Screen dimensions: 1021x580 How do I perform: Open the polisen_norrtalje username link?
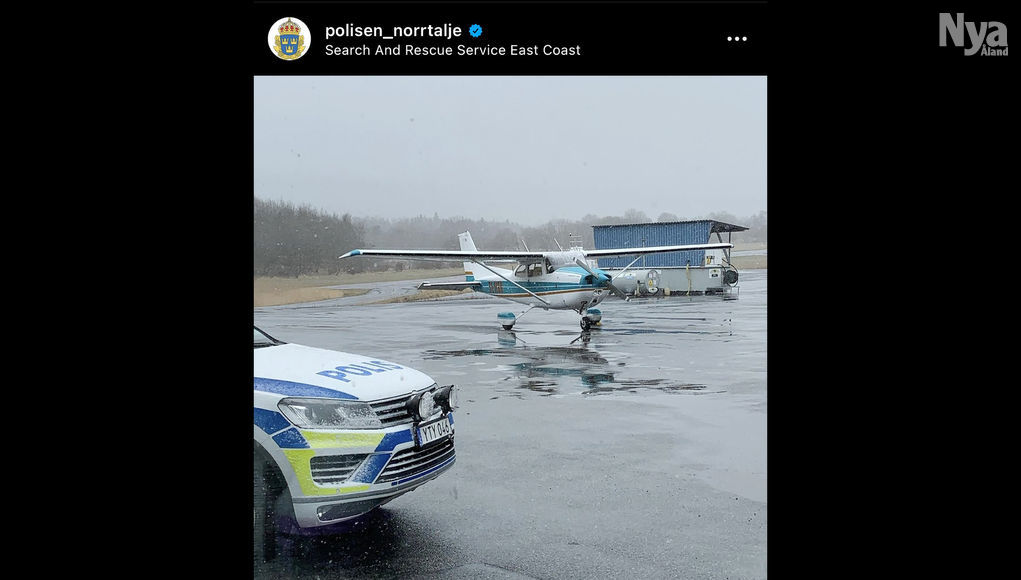click(393, 31)
